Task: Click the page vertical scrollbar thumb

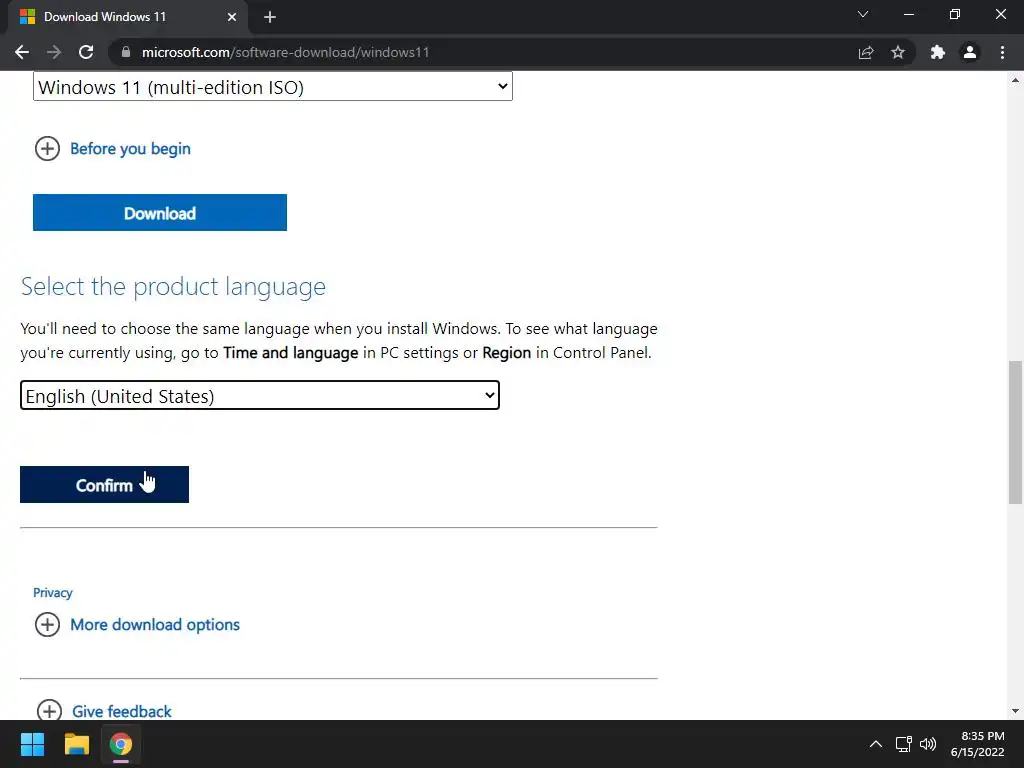Action: point(1015,432)
